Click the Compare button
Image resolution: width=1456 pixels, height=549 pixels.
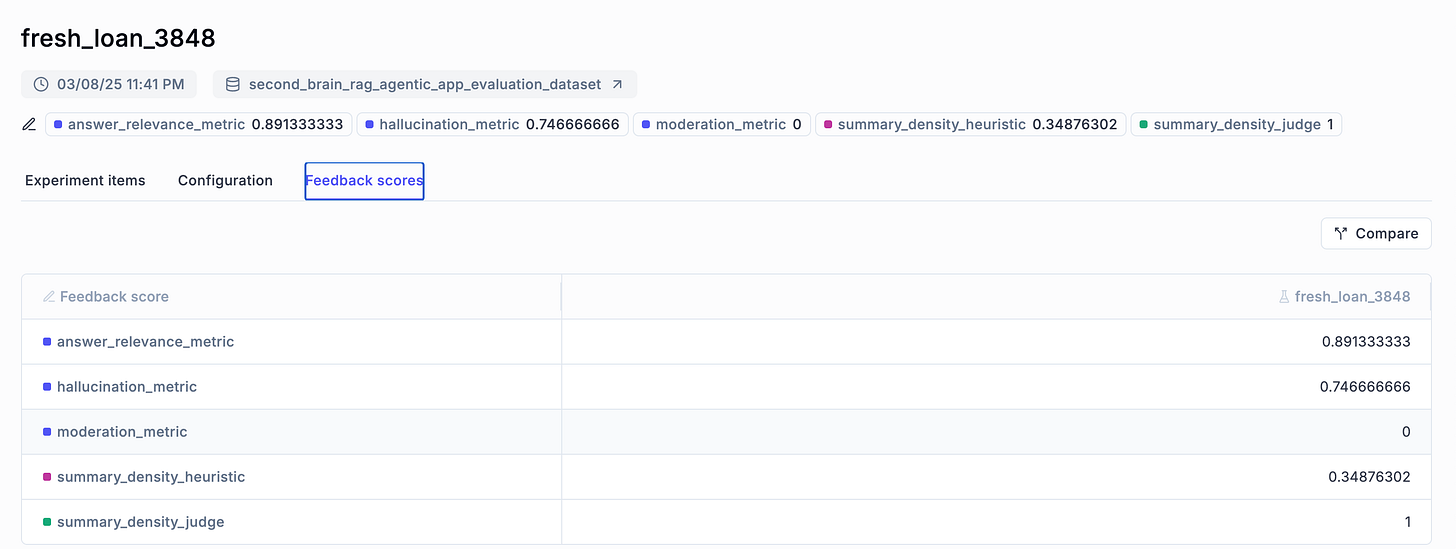coord(1376,233)
